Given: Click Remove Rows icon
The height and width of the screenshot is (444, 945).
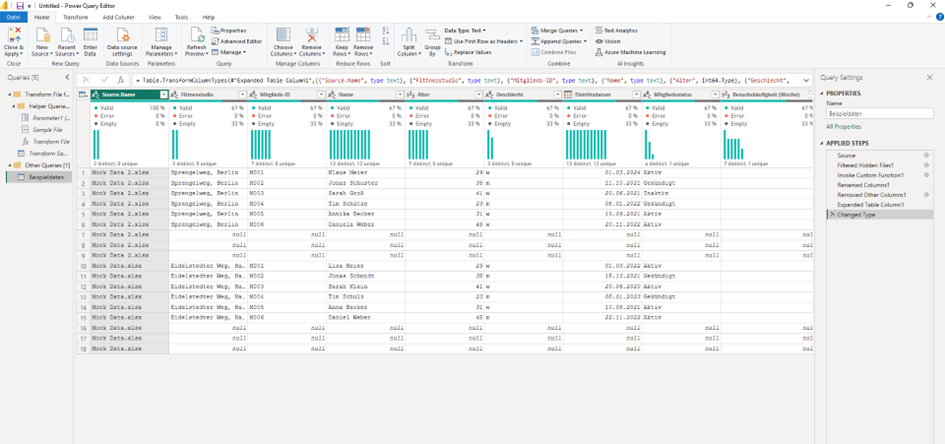Looking at the screenshot, I should [x=363, y=34].
